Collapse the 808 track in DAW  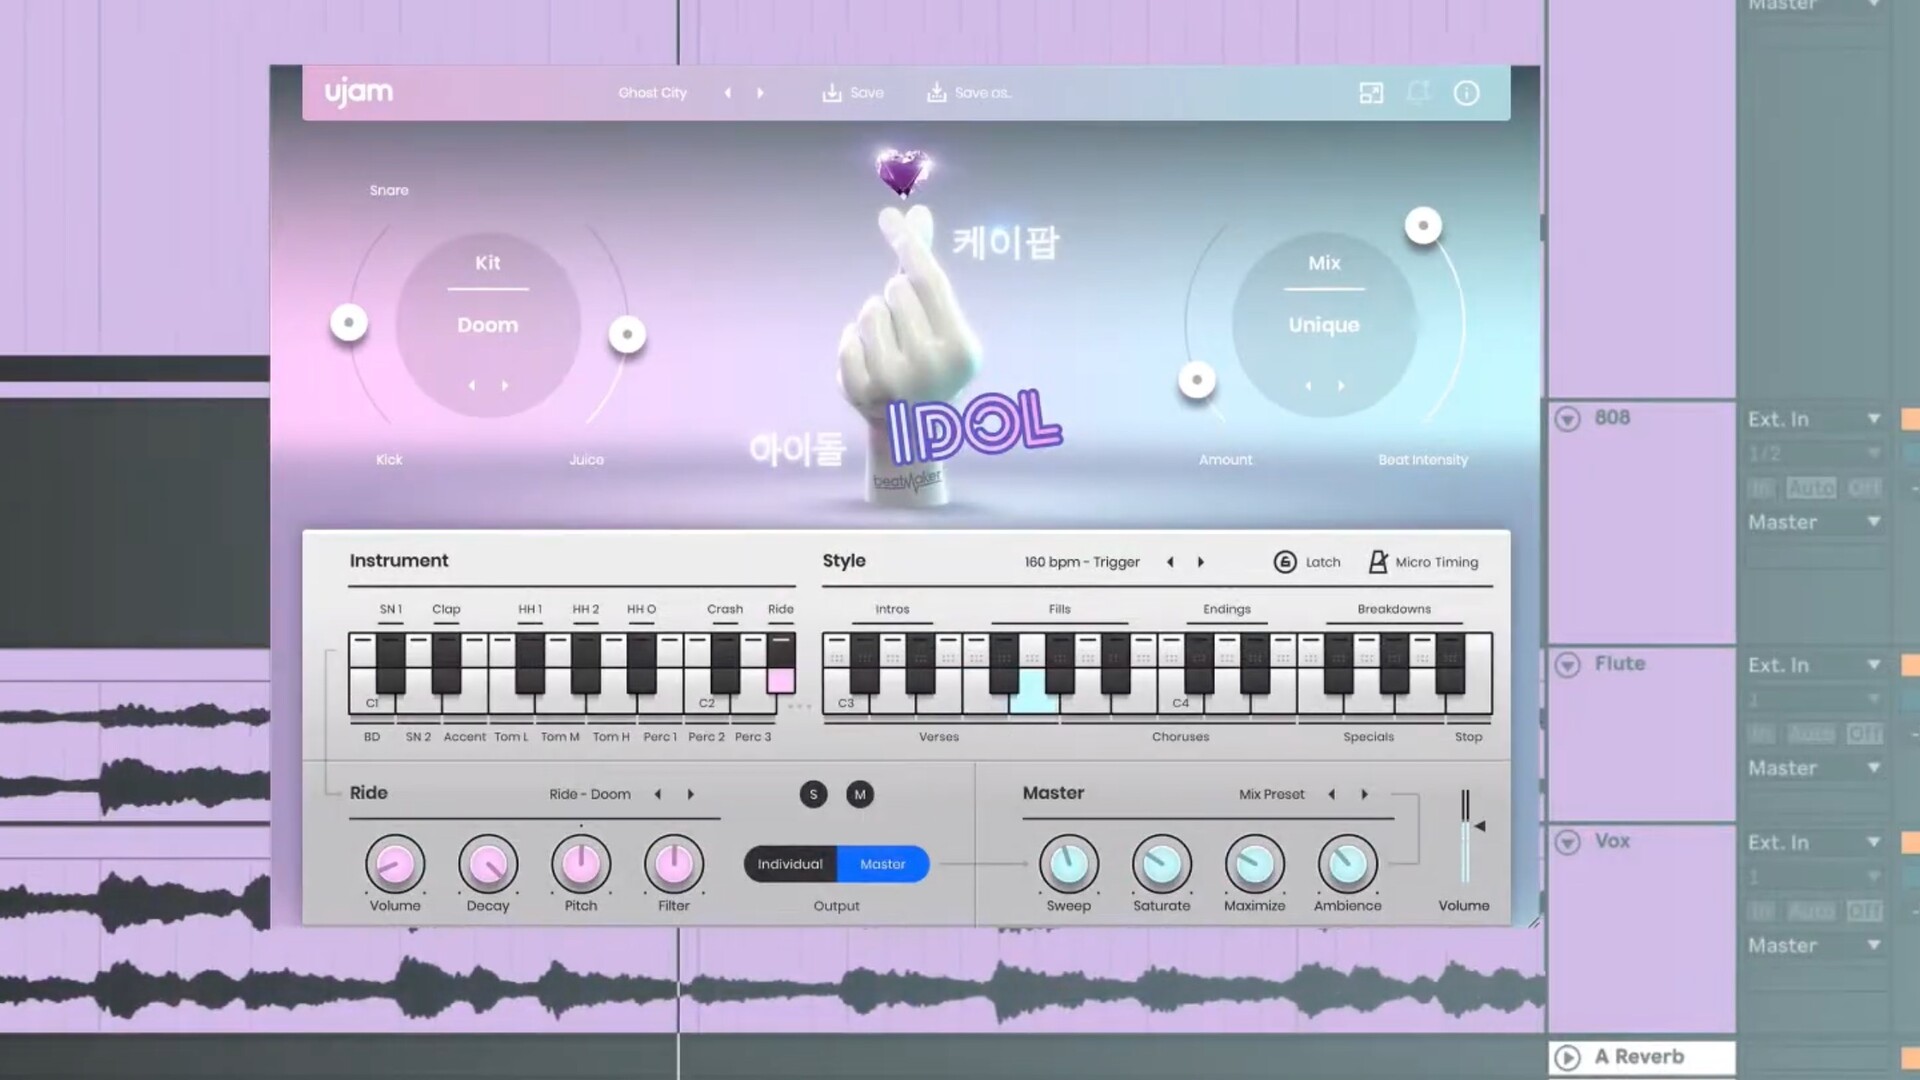pos(1567,419)
